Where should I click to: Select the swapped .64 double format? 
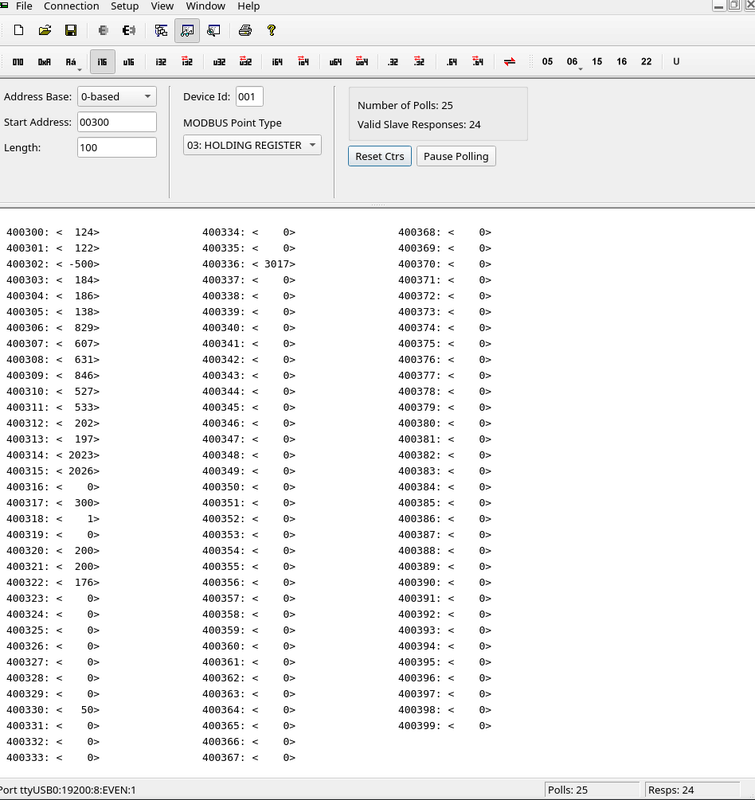click(478, 62)
